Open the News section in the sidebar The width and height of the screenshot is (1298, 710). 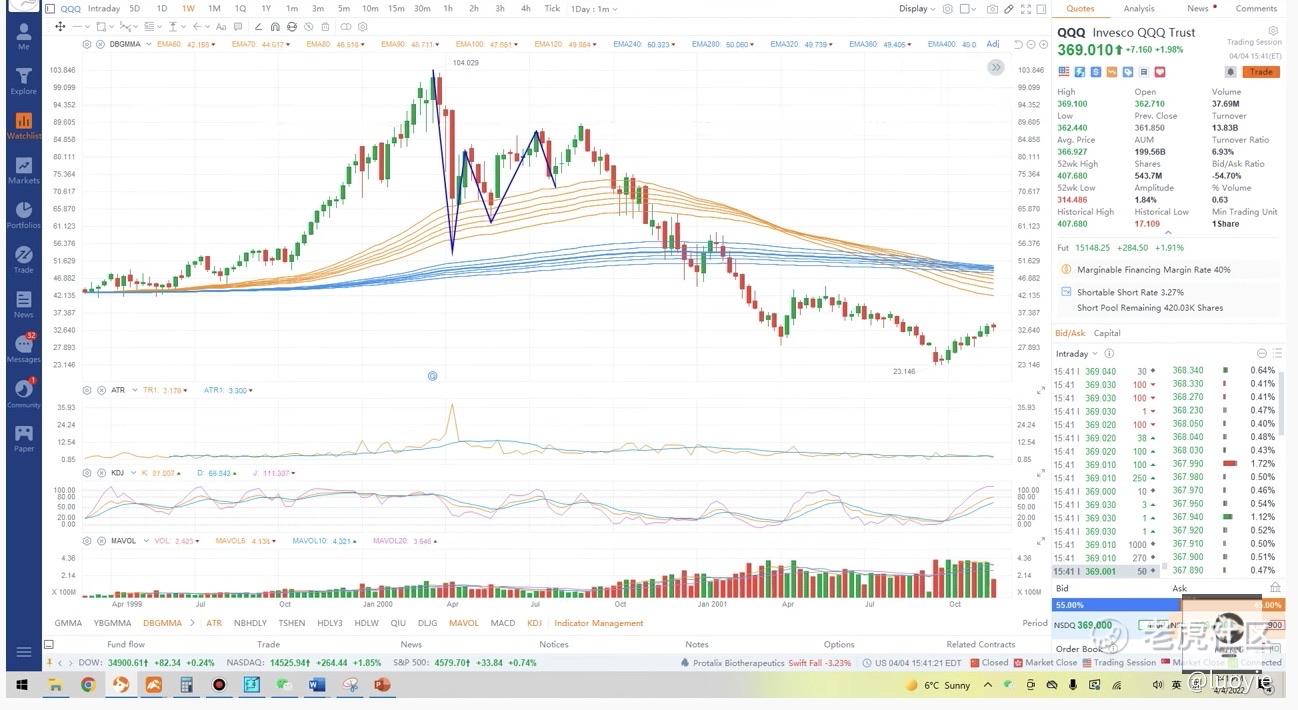23,305
